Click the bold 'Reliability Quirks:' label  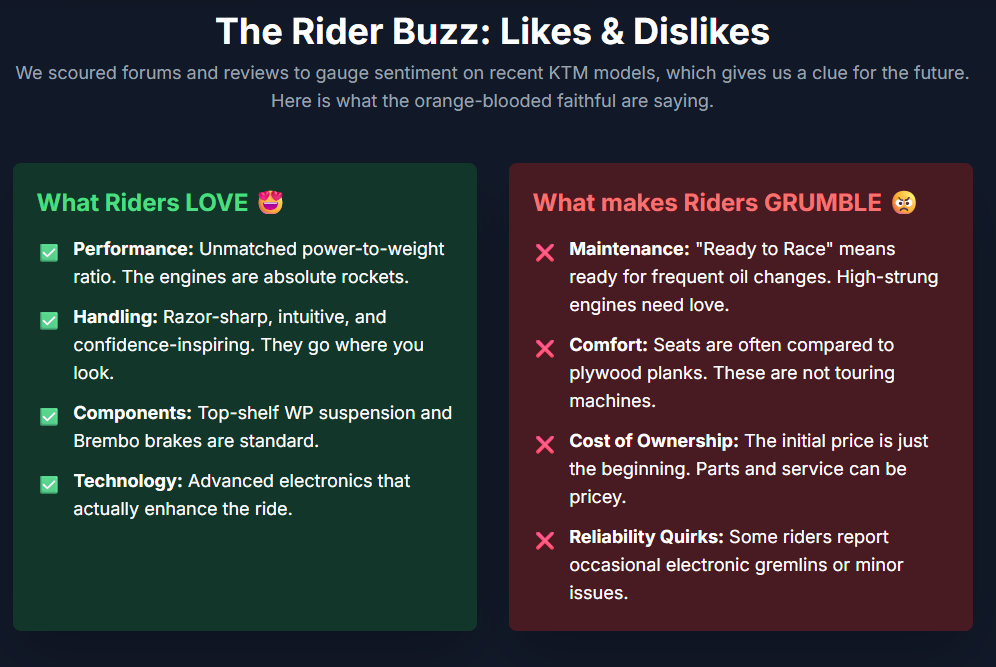[x=646, y=537]
